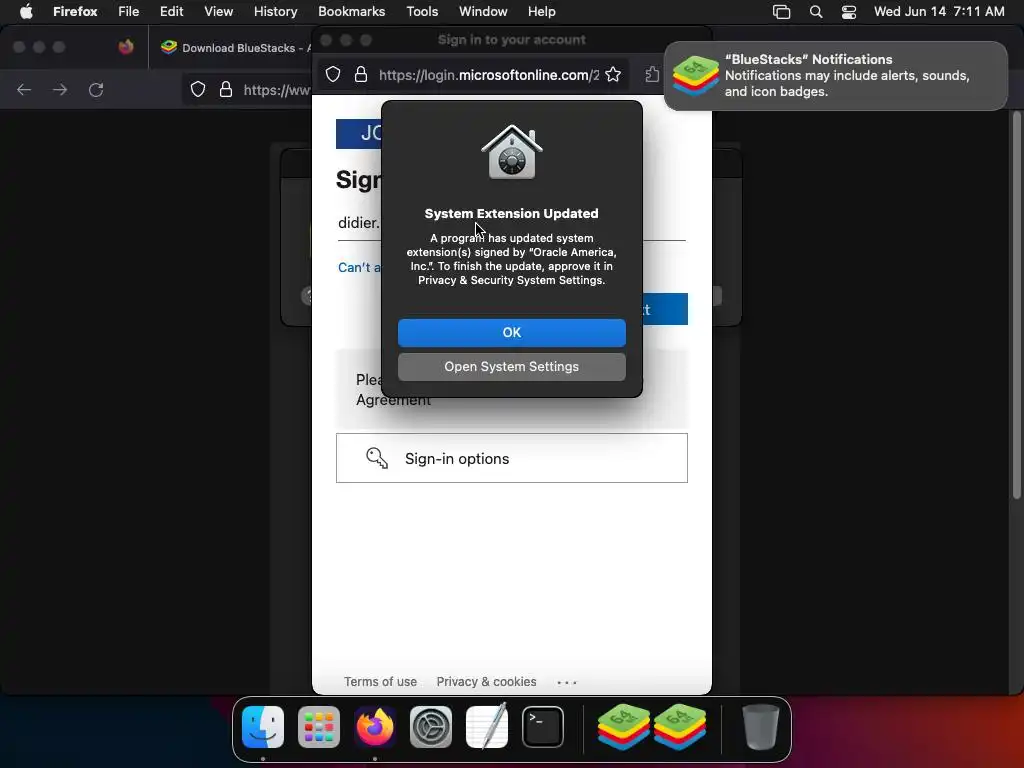Open Privacy & cookies link
This screenshot has width=1024, height=768.
click(487, 682)
